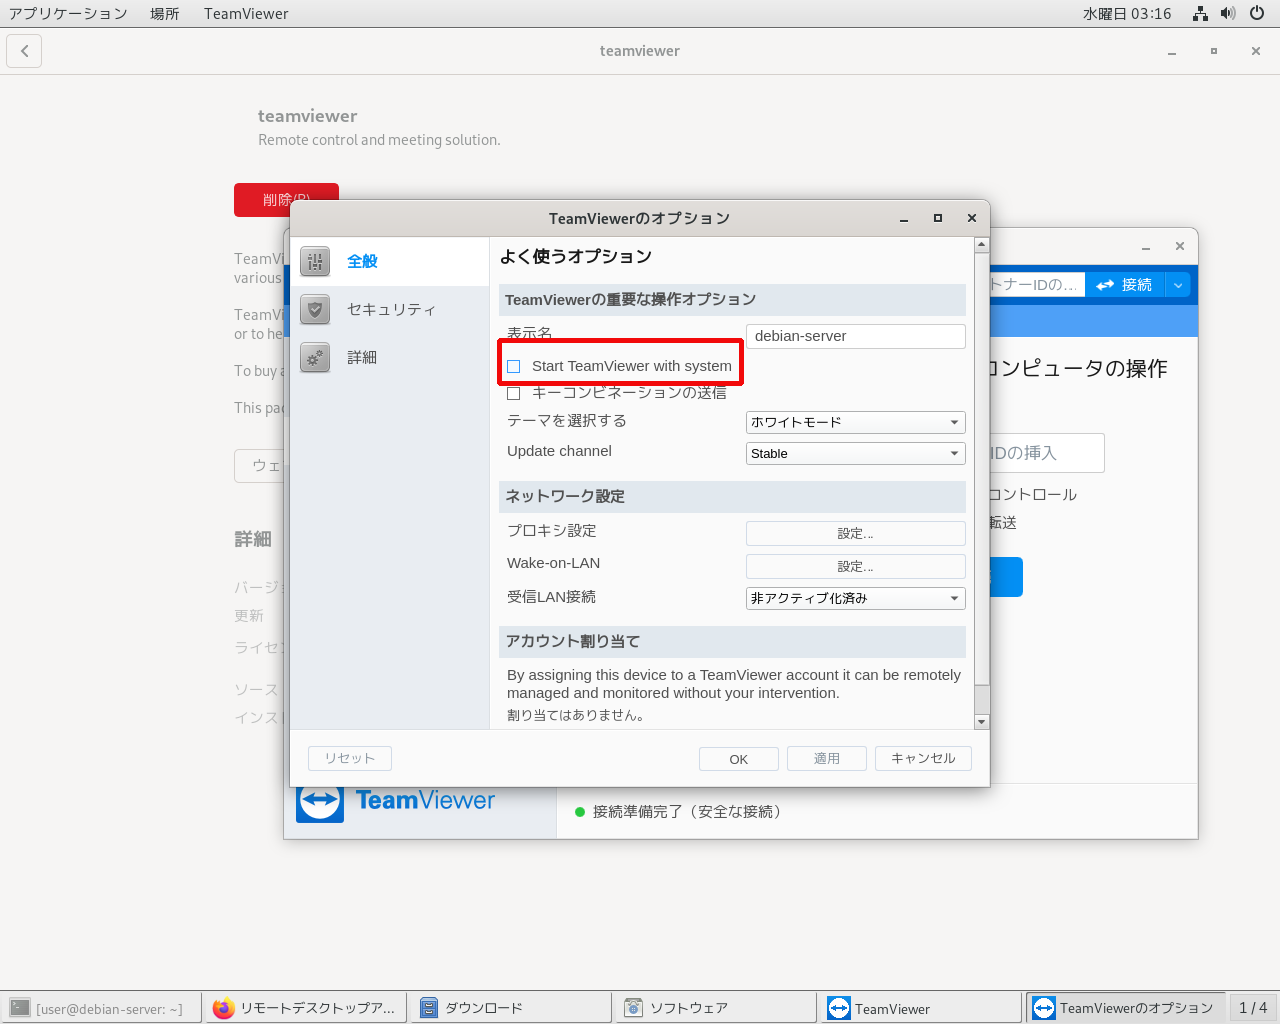Click the network icon in top panel
Image resolution: width=1280 pixels, height=1024 pixels.
pyautogui.click(x=1200, y=13)
